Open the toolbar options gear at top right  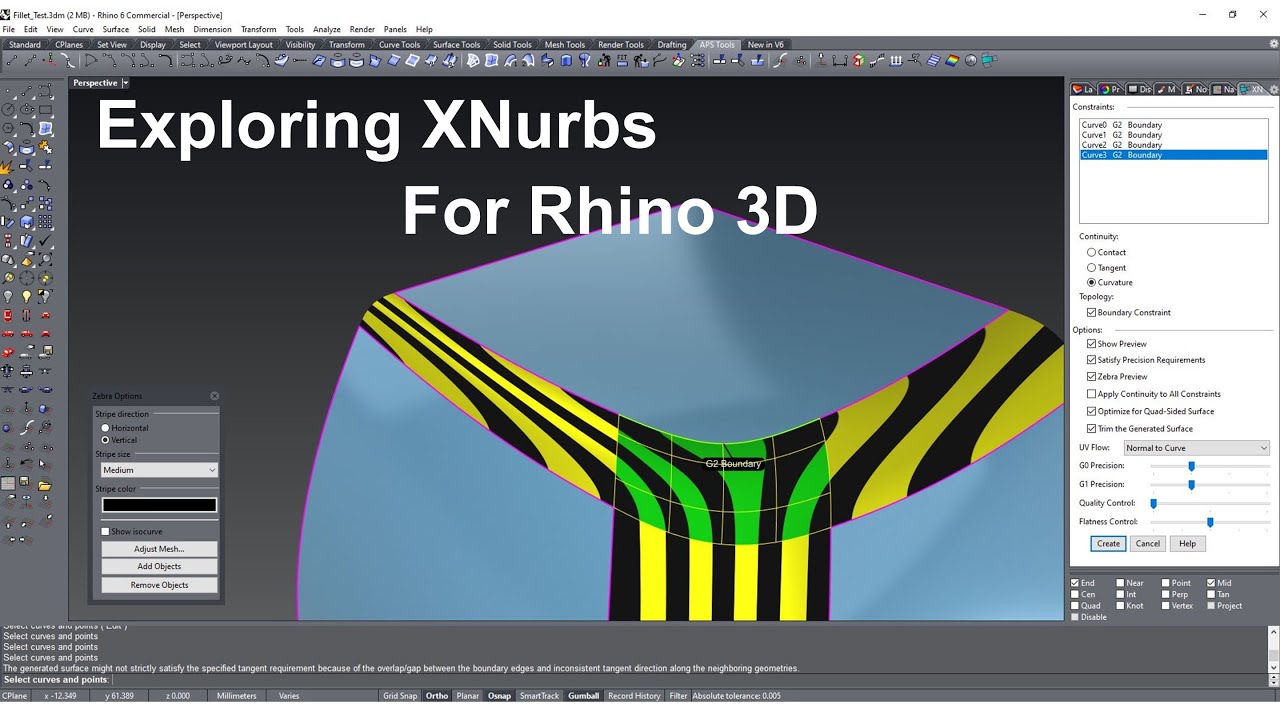tap(1274, 44)
